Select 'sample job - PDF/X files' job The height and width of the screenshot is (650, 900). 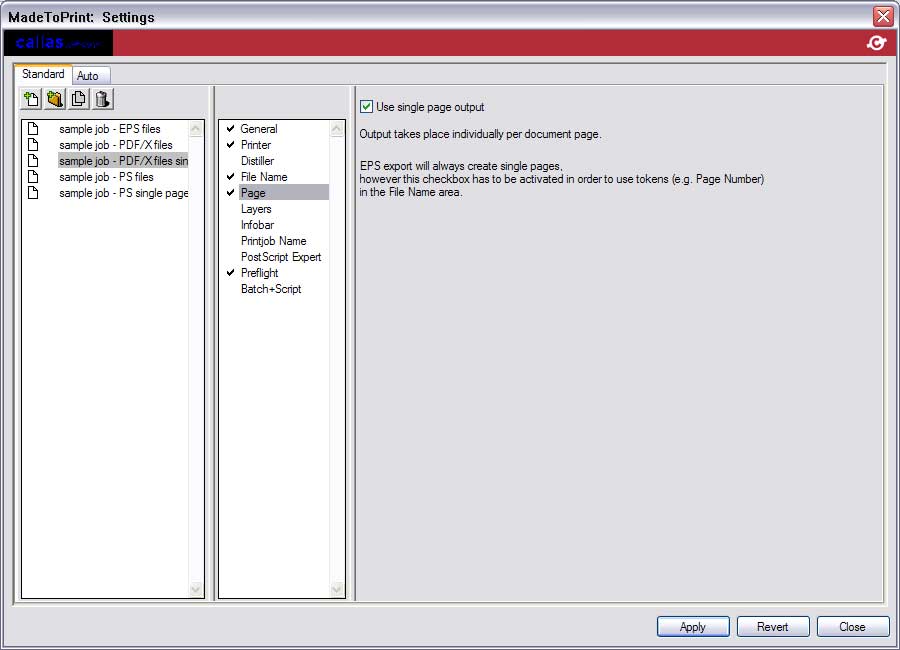coord(115,145)
